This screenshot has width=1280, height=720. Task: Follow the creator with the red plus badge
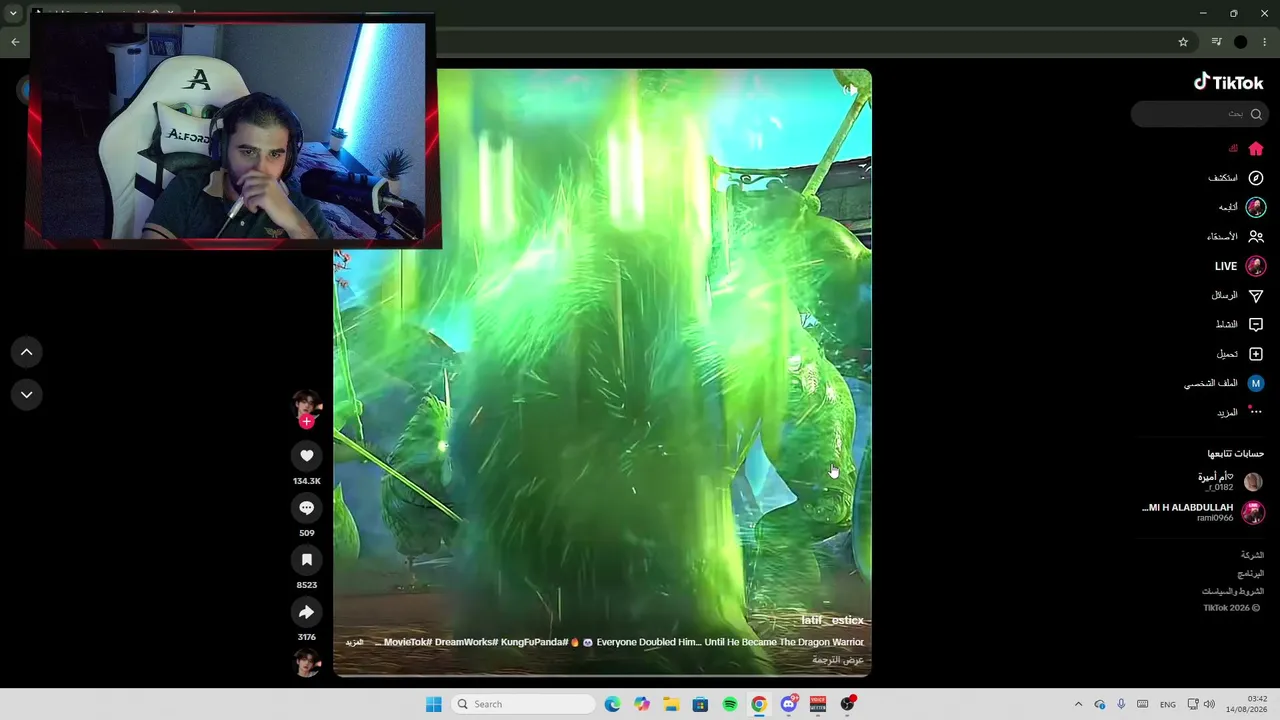tap(307, 422)
